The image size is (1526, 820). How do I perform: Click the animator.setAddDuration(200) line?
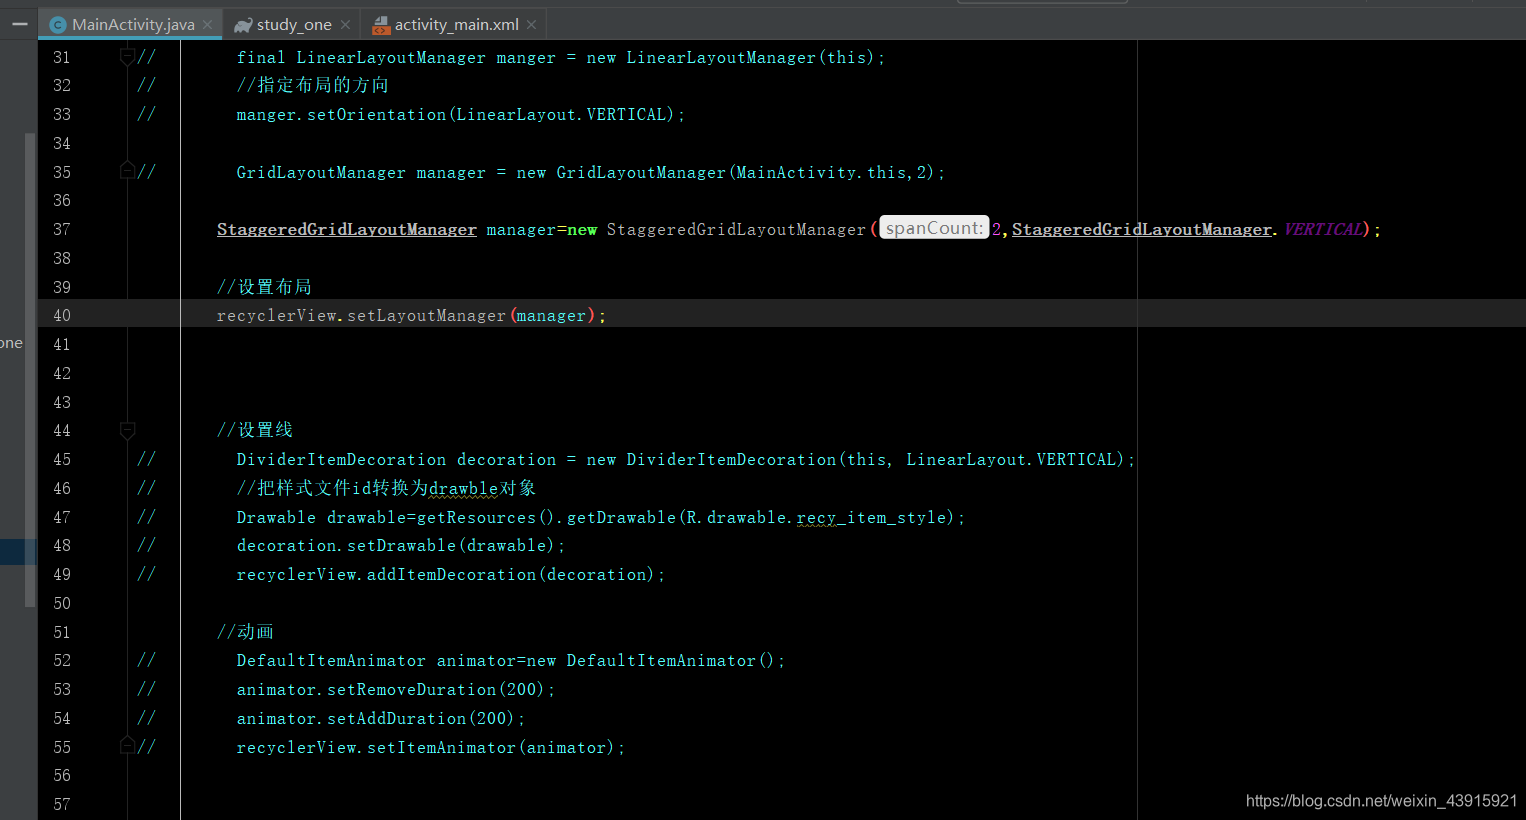click(380, 718)
